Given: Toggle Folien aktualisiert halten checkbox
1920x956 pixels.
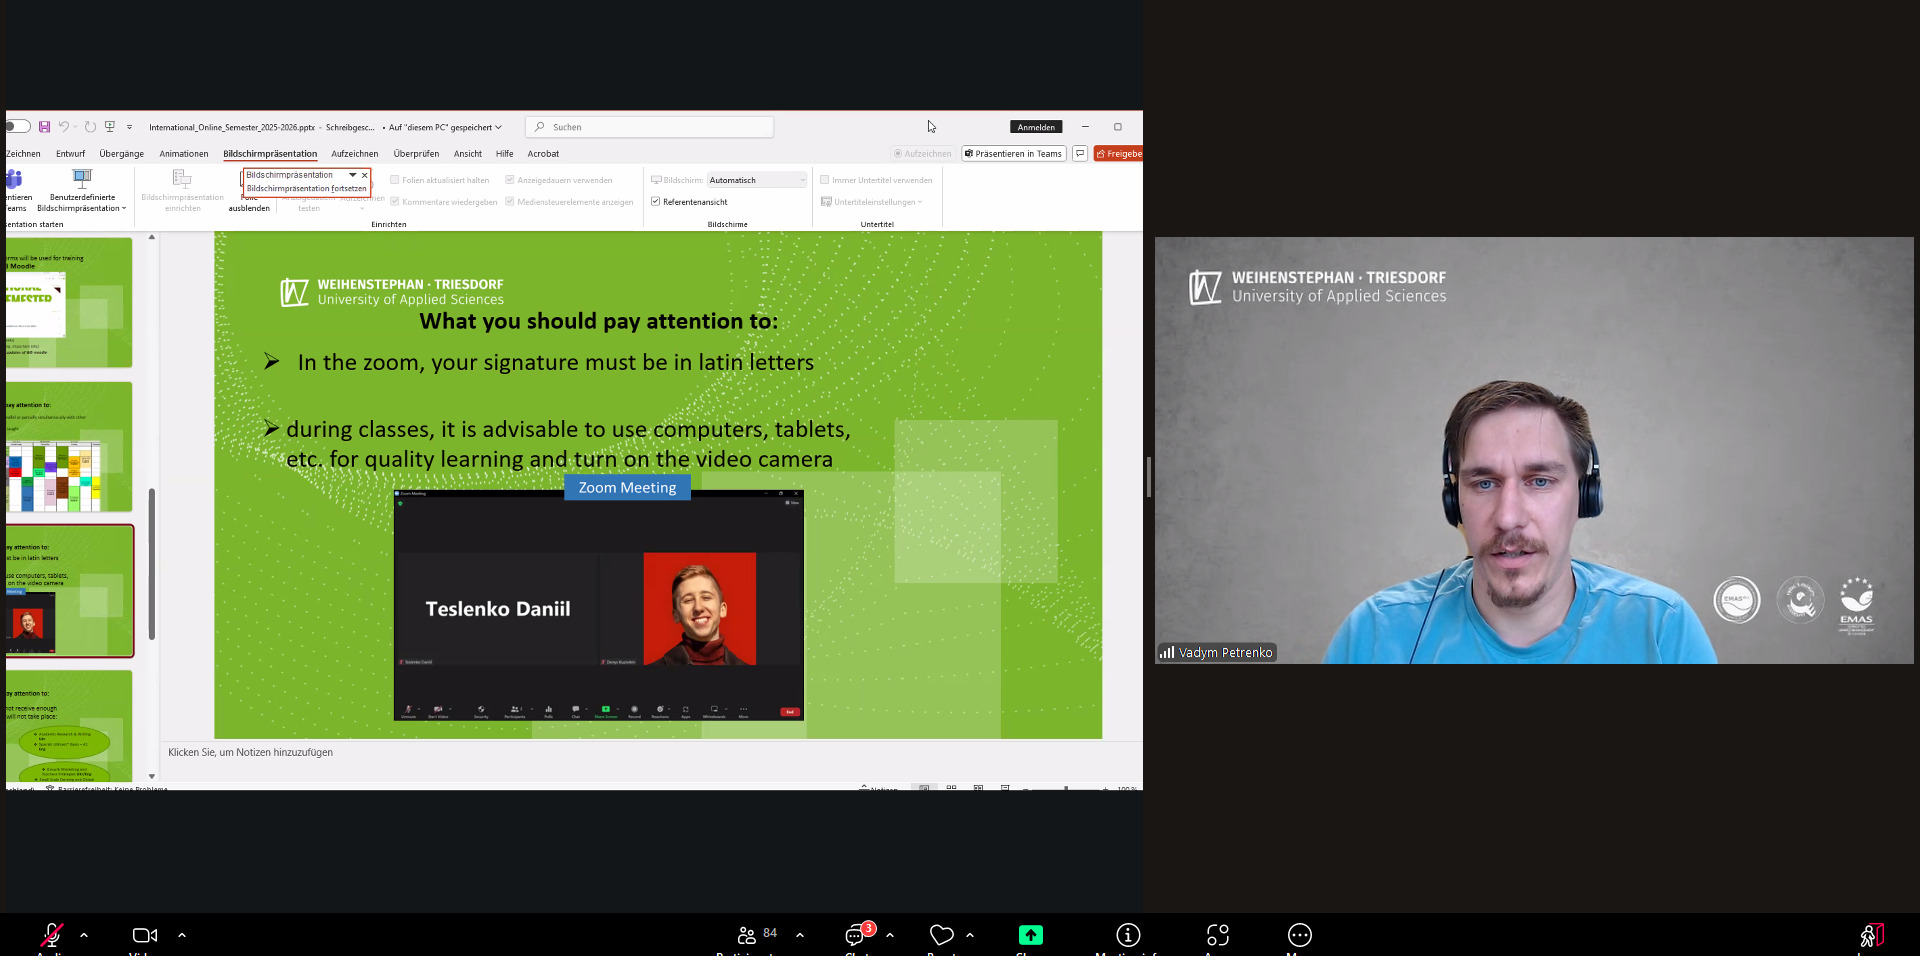Looking at the screenshot, I should [395, 180].
